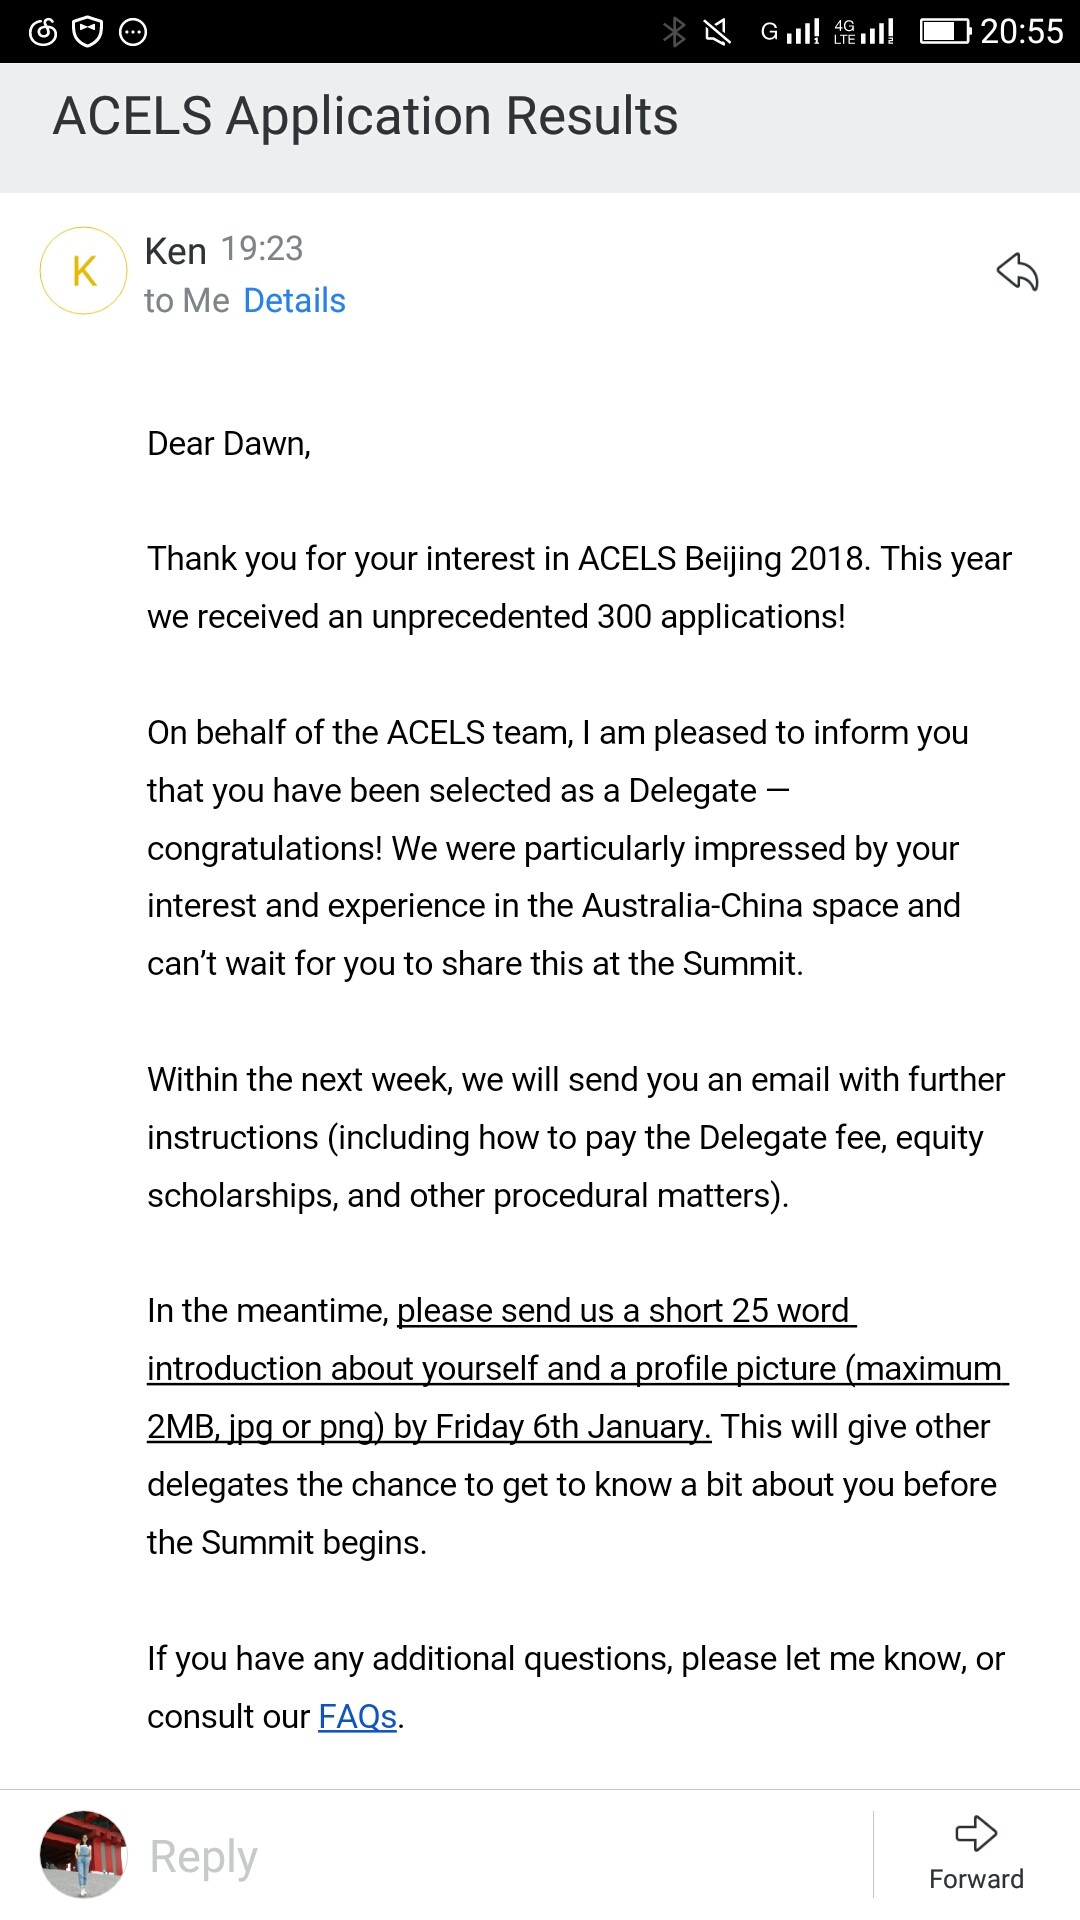Tap the profile photo thumbnail near Reply
This screenshot has height=1920, width=1080.
point(83,1854)
